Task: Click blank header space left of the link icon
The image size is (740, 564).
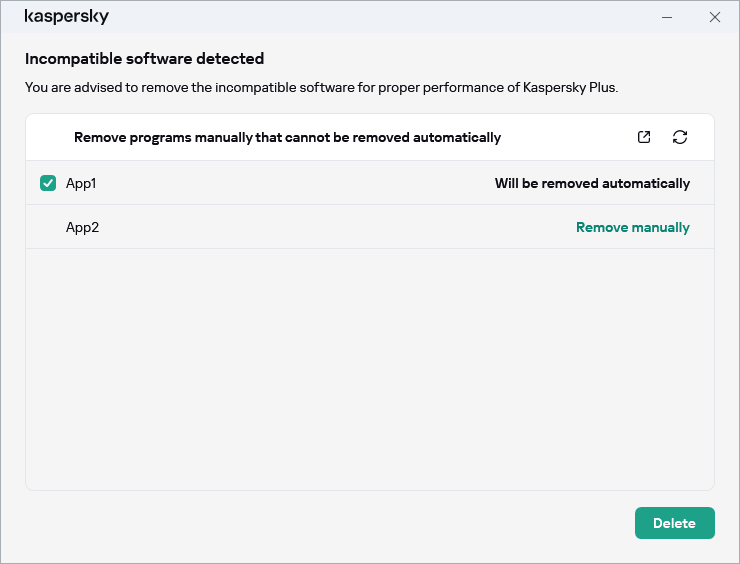Action: tap(570, 137)
